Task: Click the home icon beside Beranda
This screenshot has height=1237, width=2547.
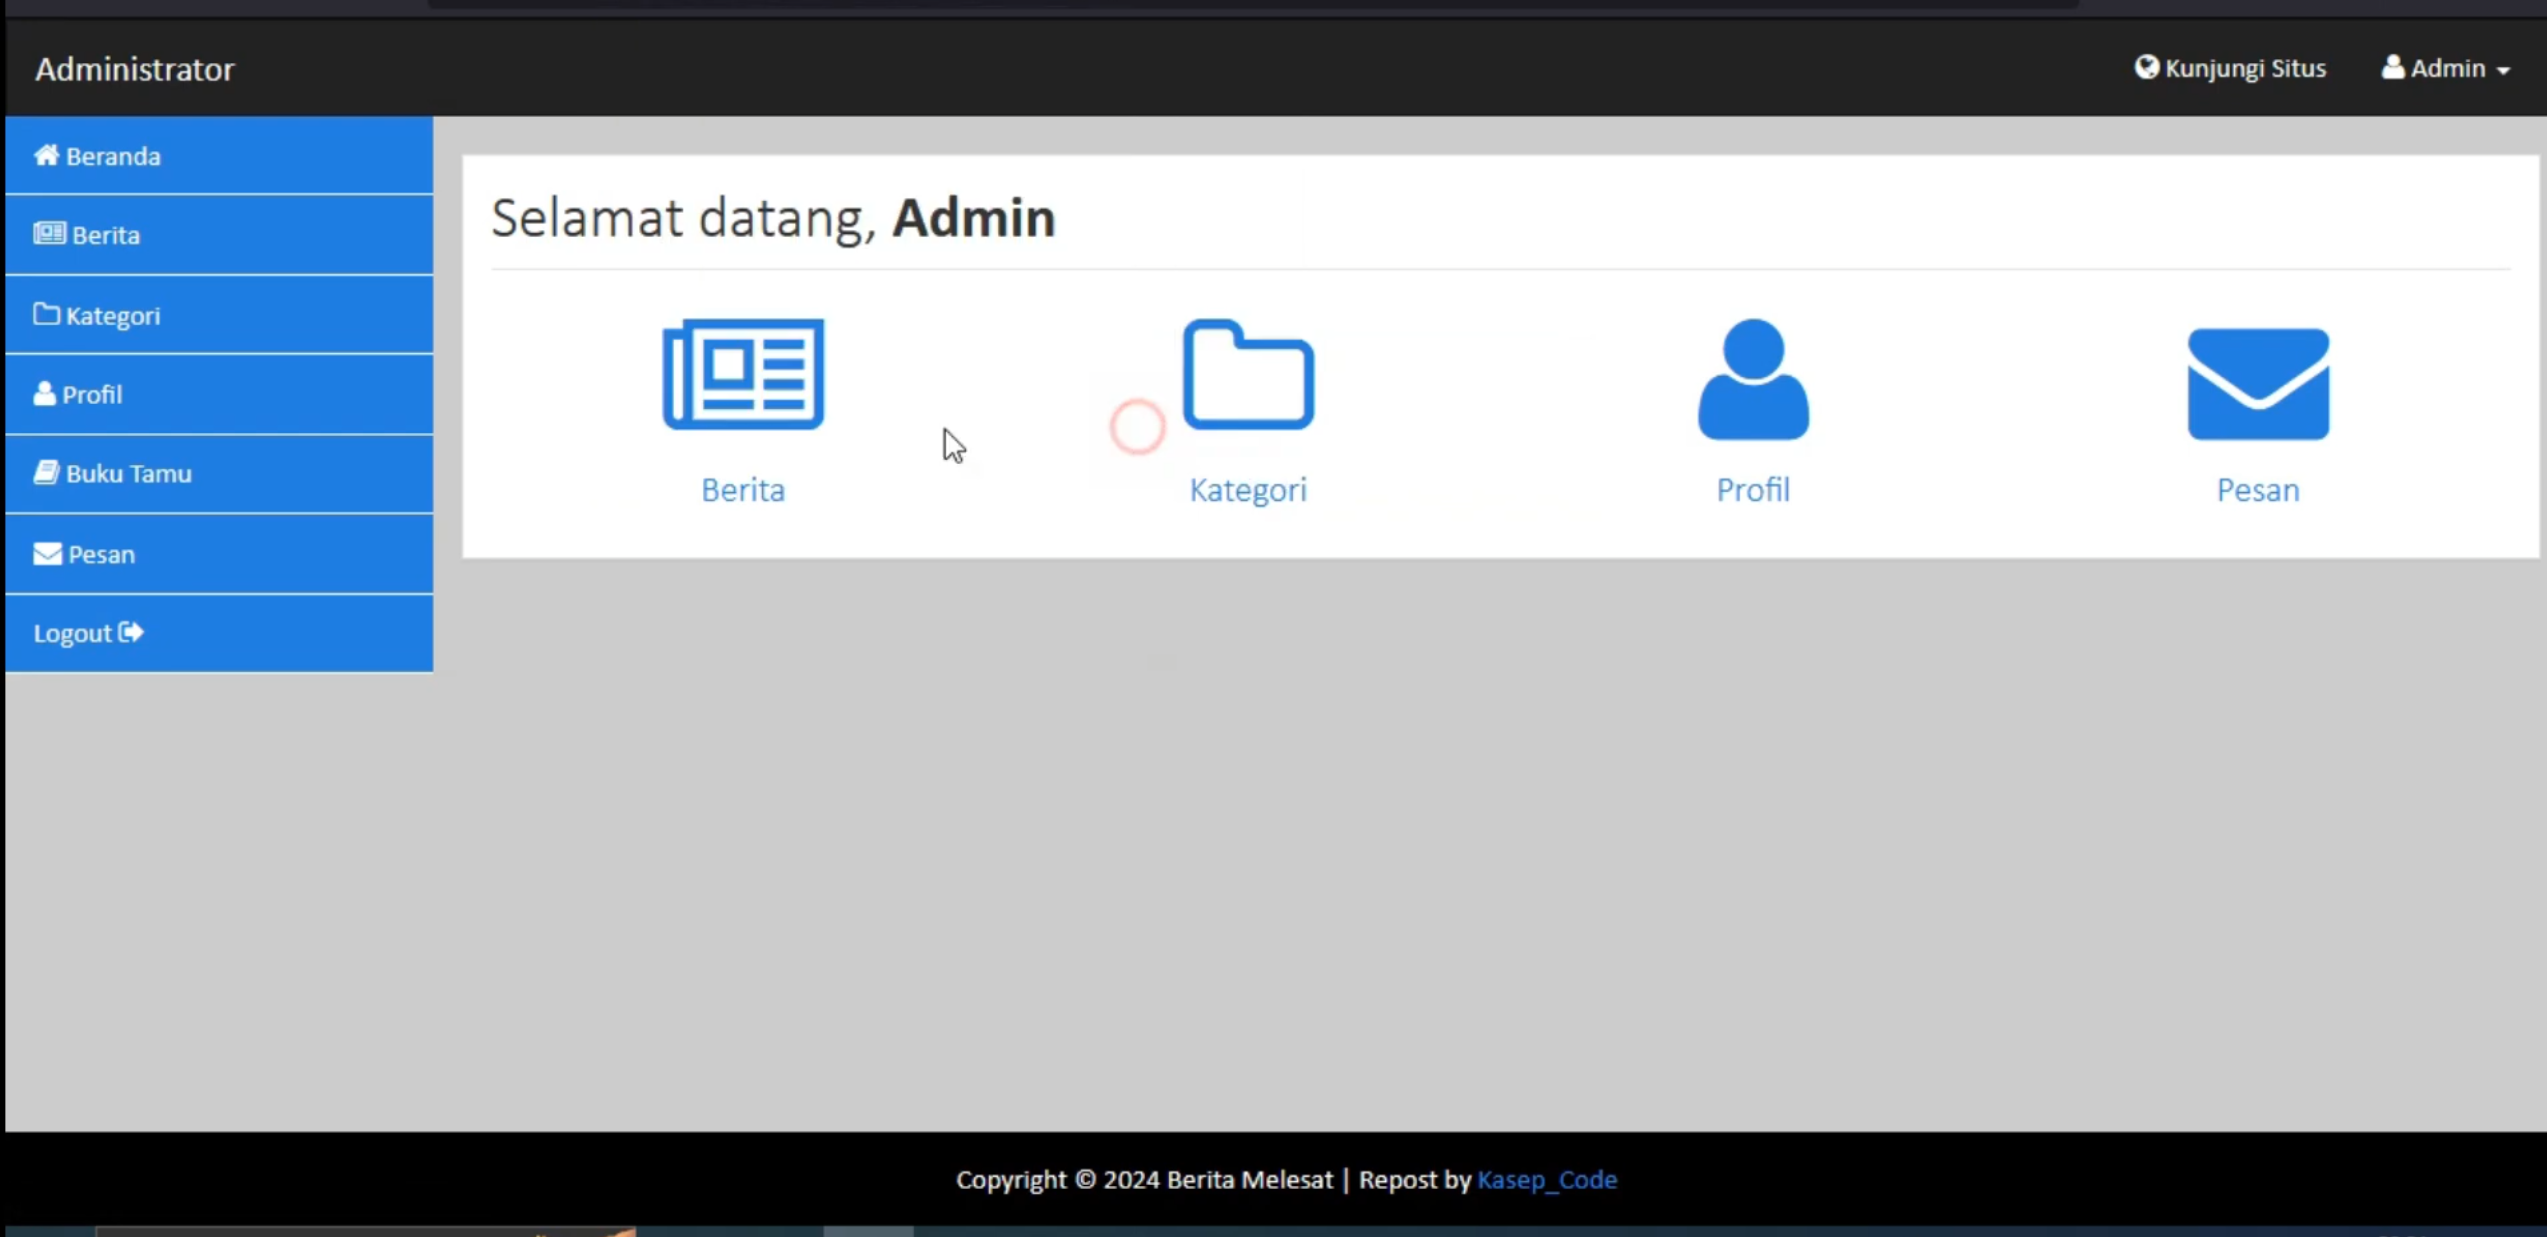Action: coord(47,155)
